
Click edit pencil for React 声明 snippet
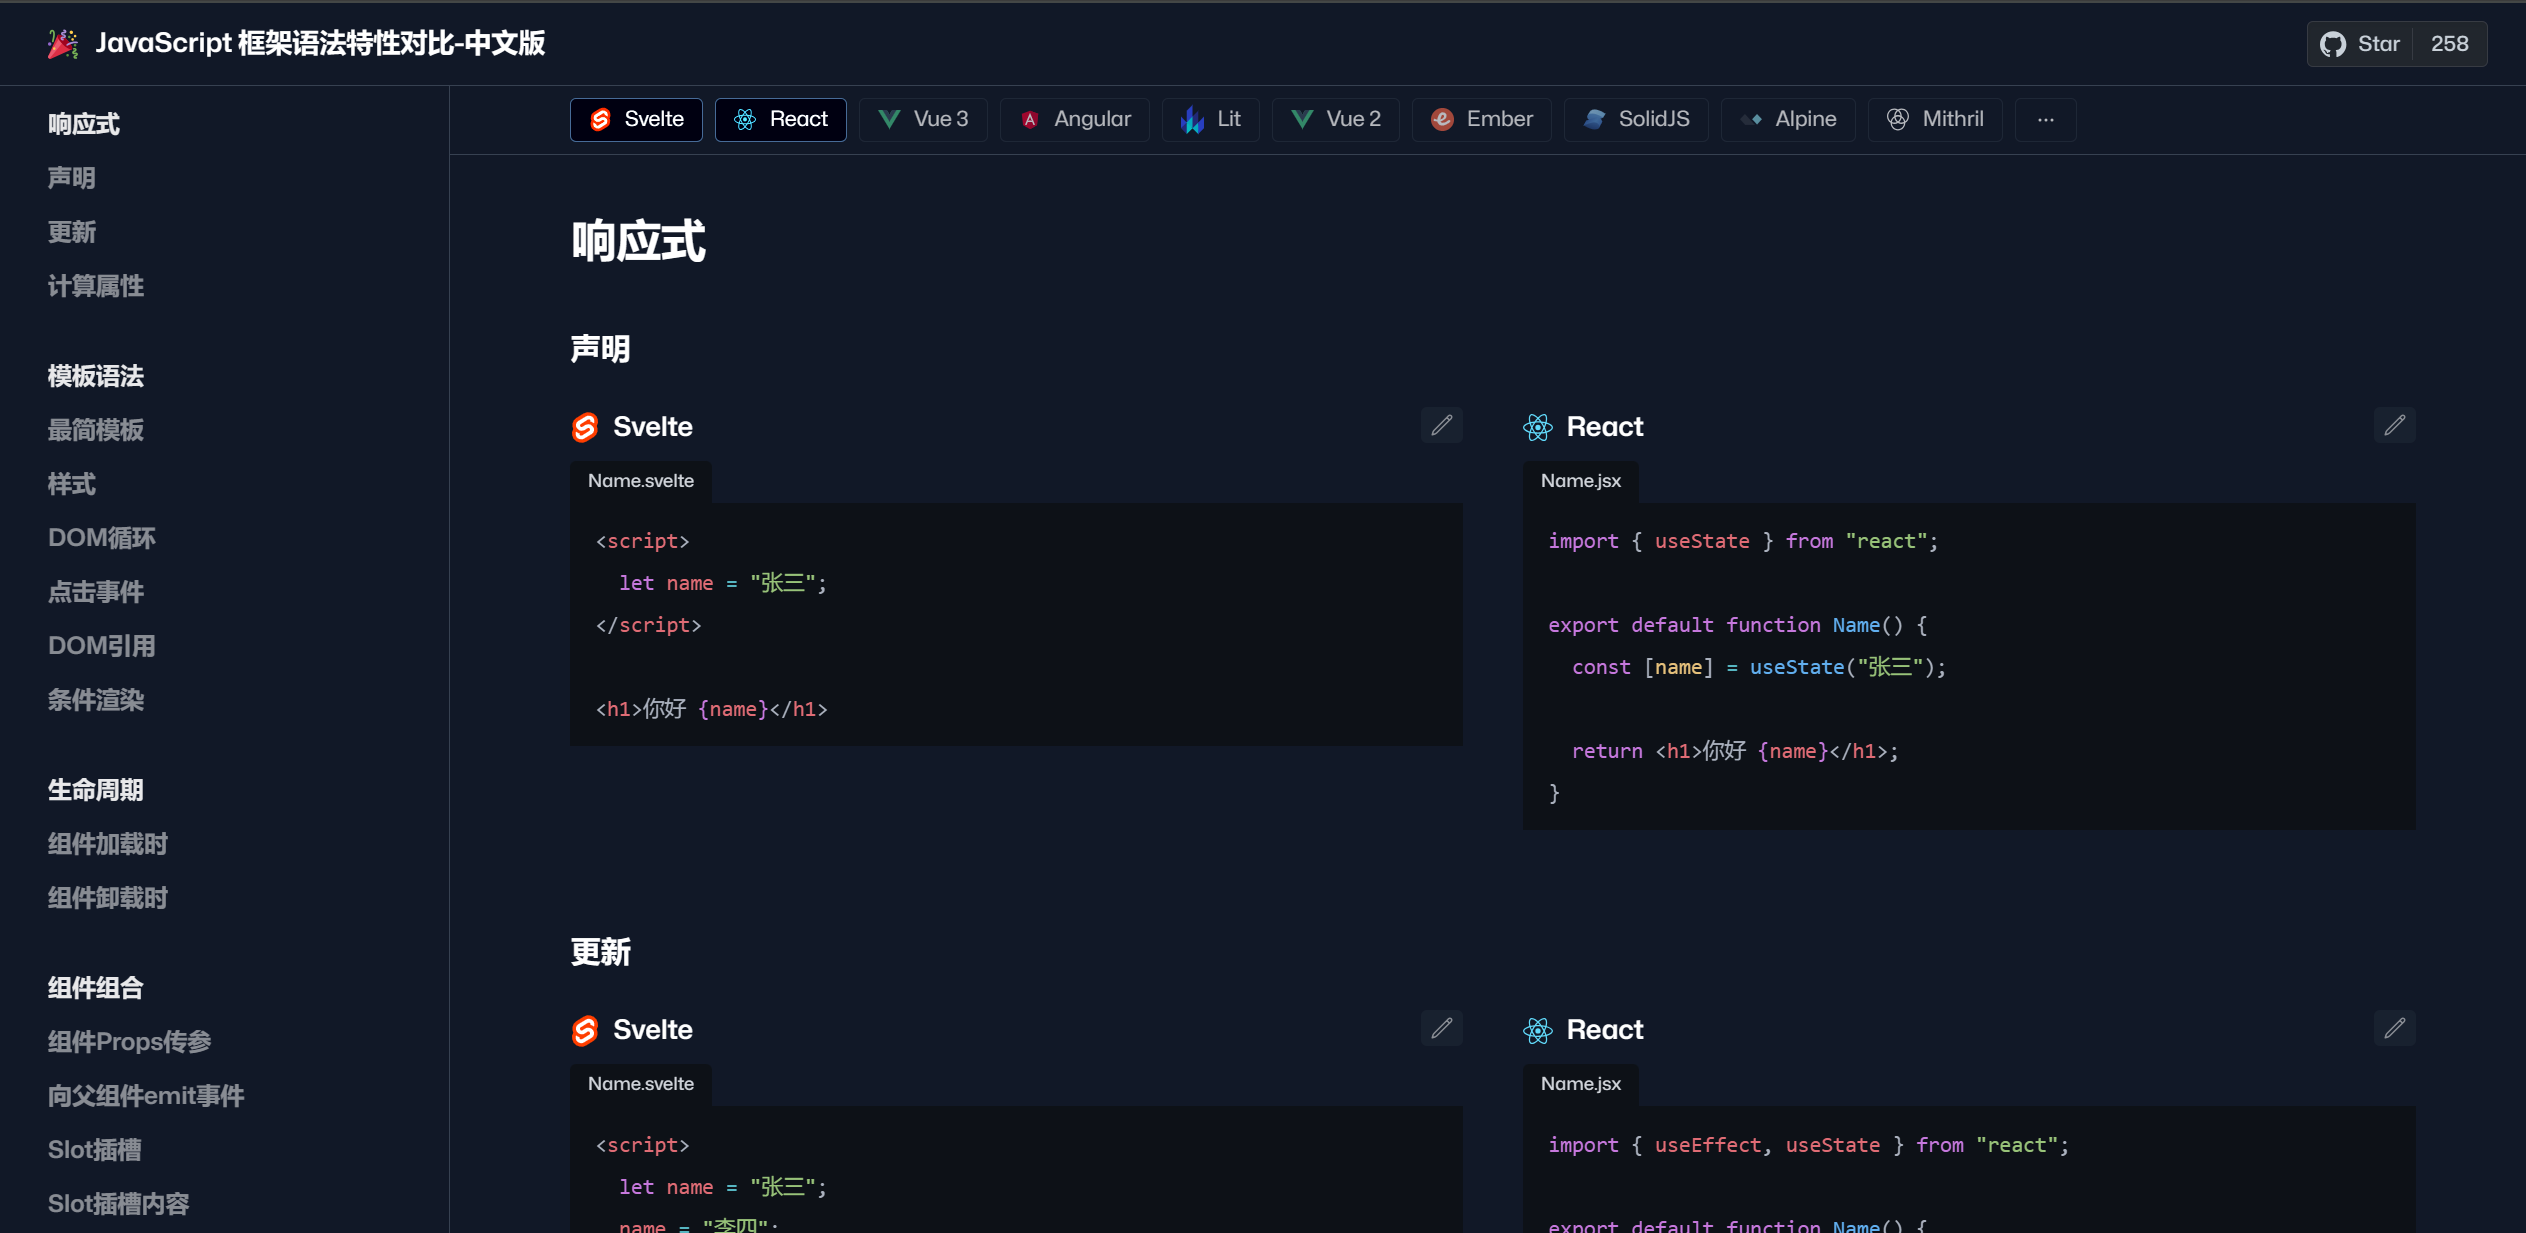(2394, 425)
